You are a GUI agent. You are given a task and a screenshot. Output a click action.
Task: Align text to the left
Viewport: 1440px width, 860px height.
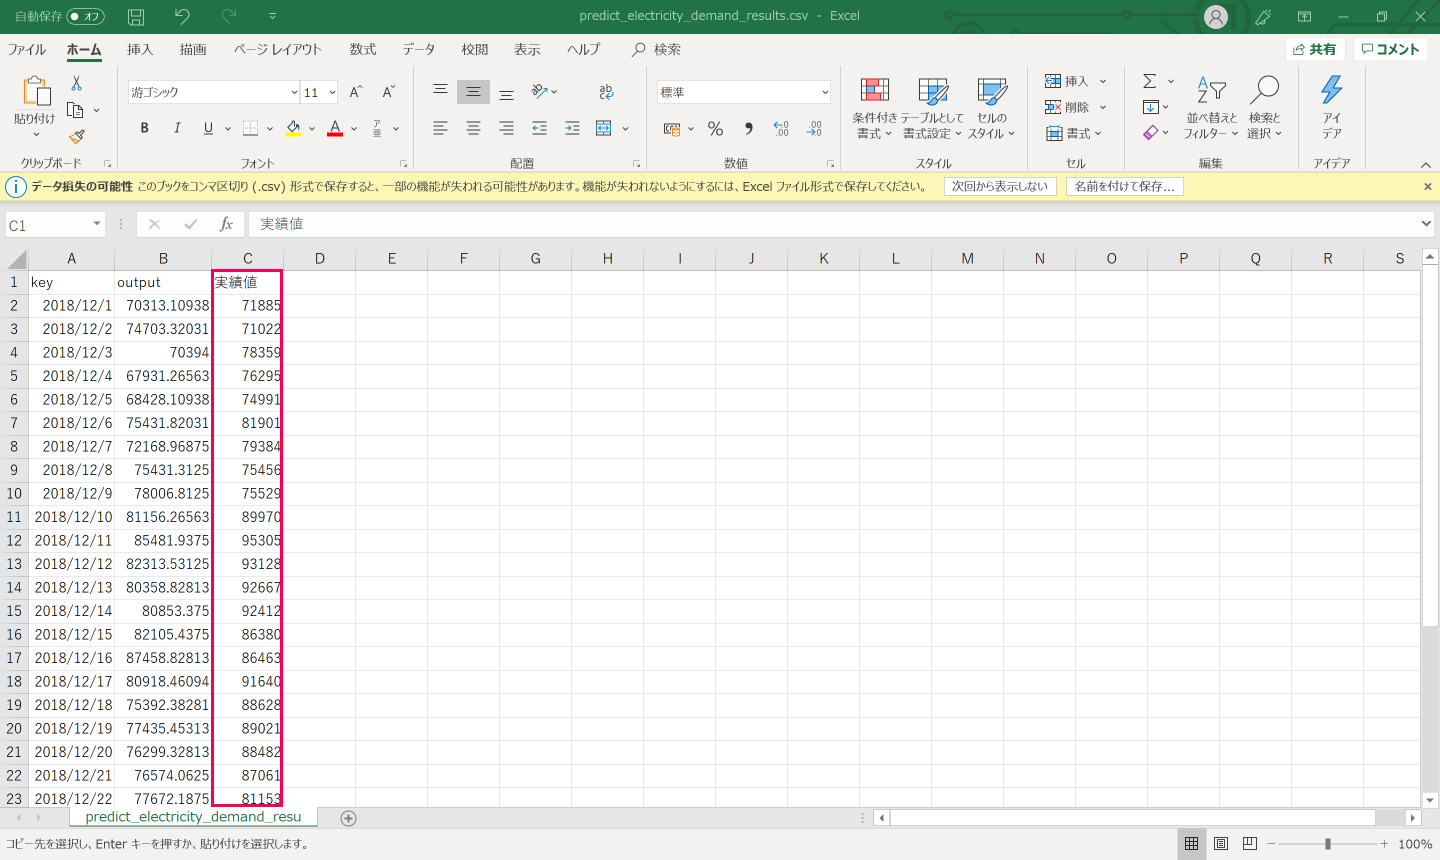[440, 128]
